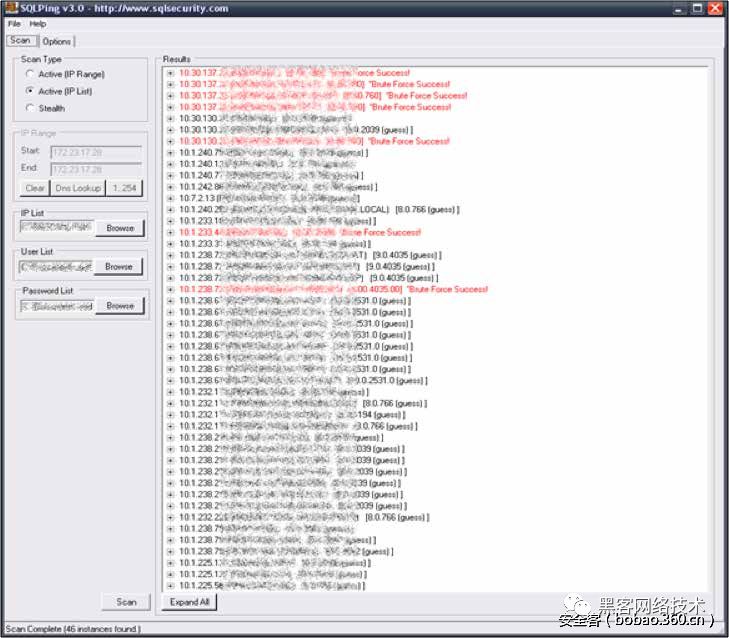Screen dimensions: 729x638
Task: Expand the 10.30.130 2039 (guess) node
Action: click(171, 130)
